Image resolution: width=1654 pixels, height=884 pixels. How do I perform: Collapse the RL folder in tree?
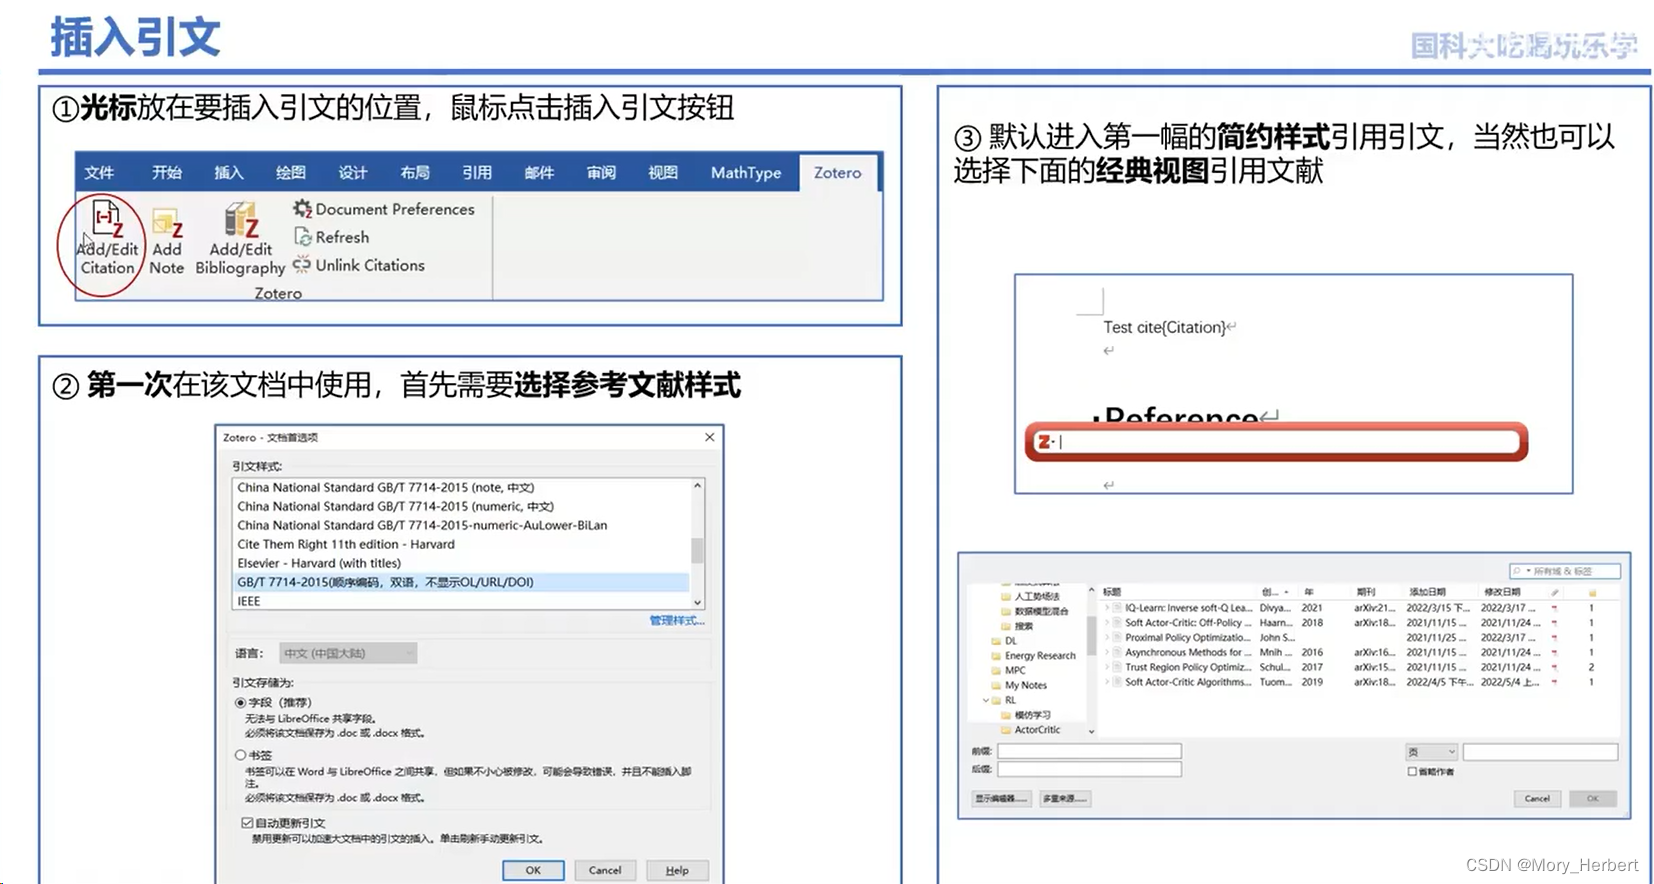pos(985,701)
